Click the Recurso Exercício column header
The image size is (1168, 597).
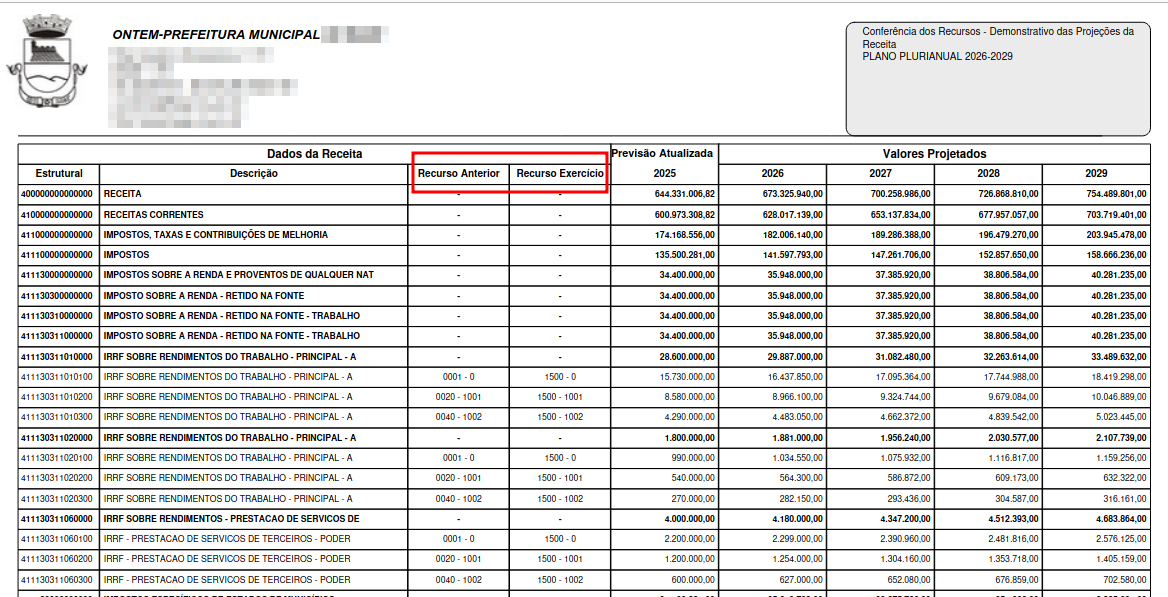point(560,174)
